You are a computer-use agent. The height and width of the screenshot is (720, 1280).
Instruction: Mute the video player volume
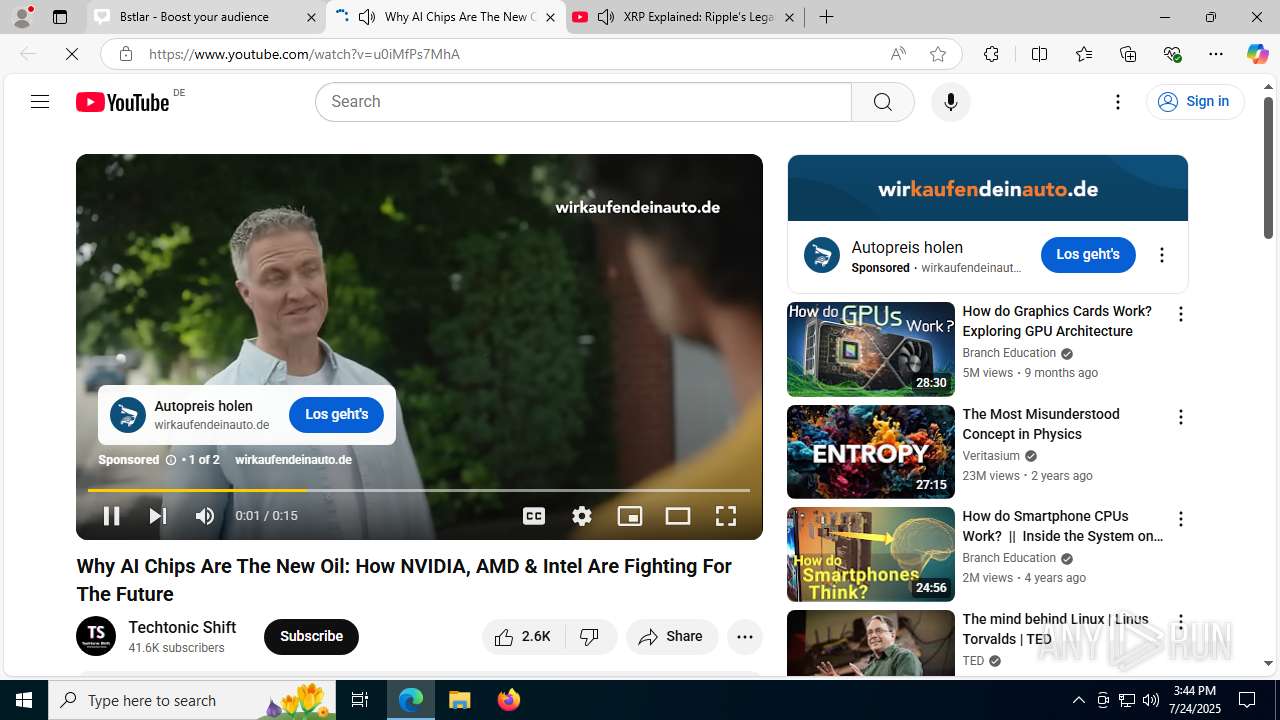[205, 516]
